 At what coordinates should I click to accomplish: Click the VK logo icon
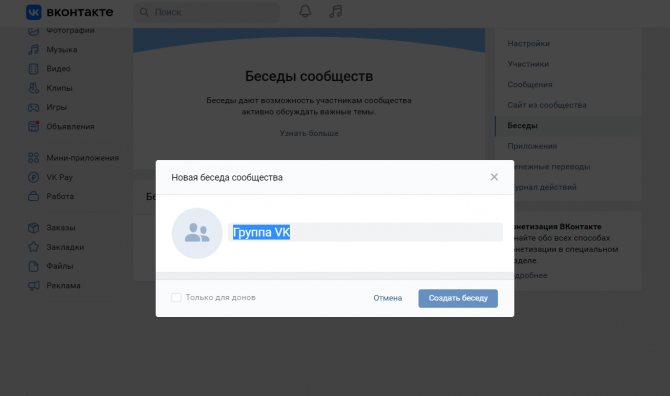pyautogui.click(x=34, y=12)
